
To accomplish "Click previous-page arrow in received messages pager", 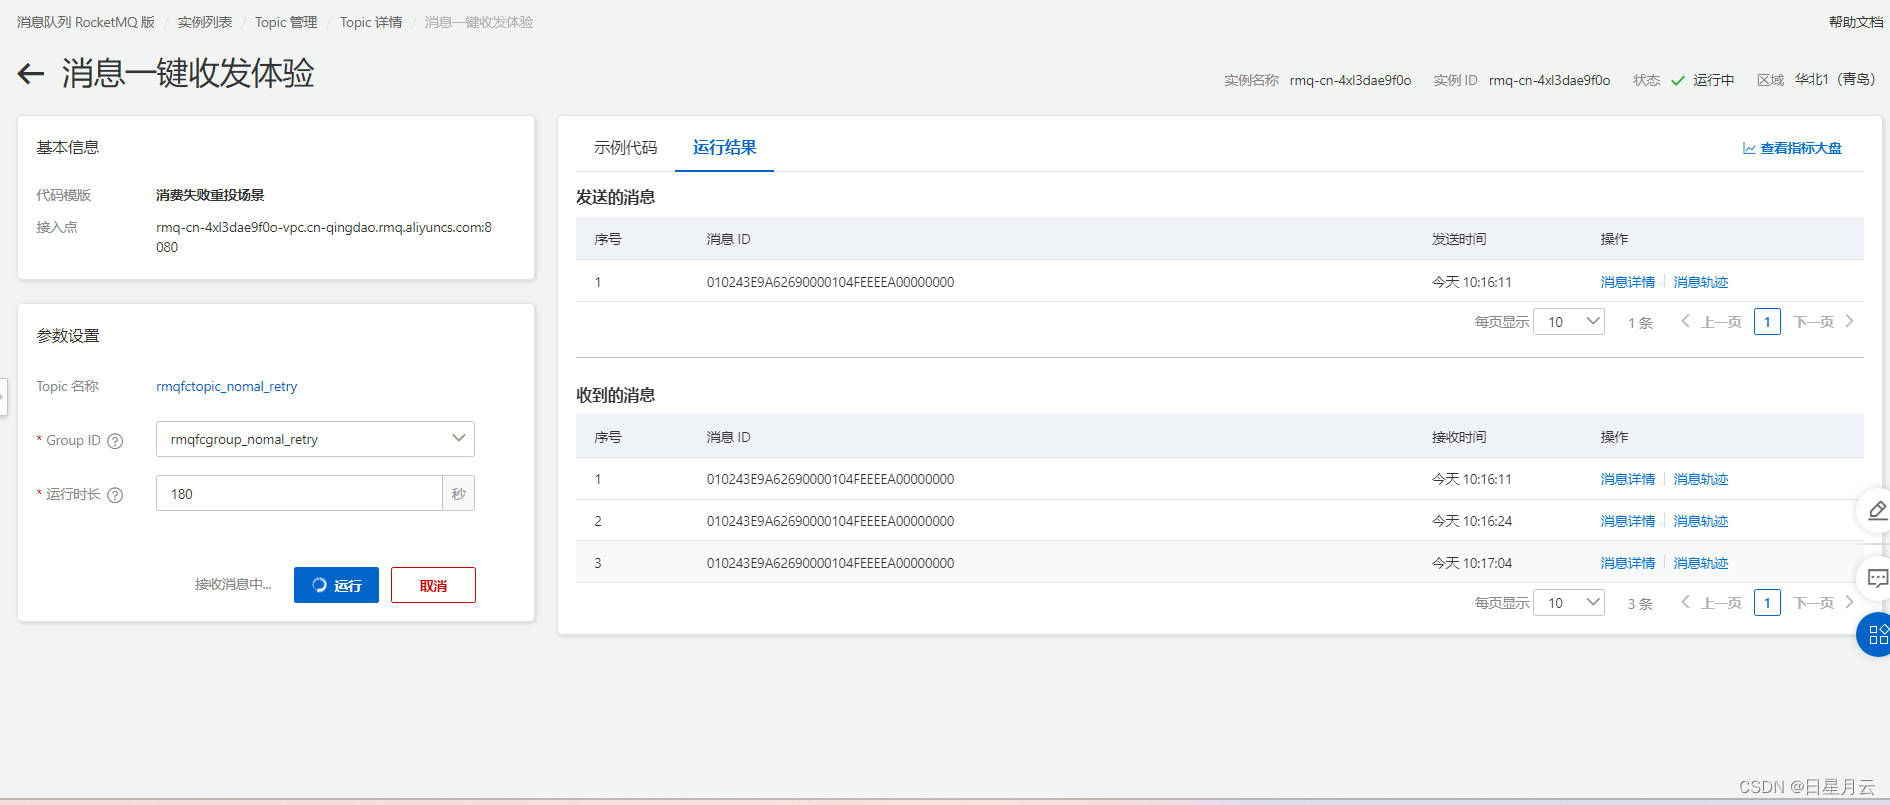I will pyautogui.click(x=1685, y=602).
